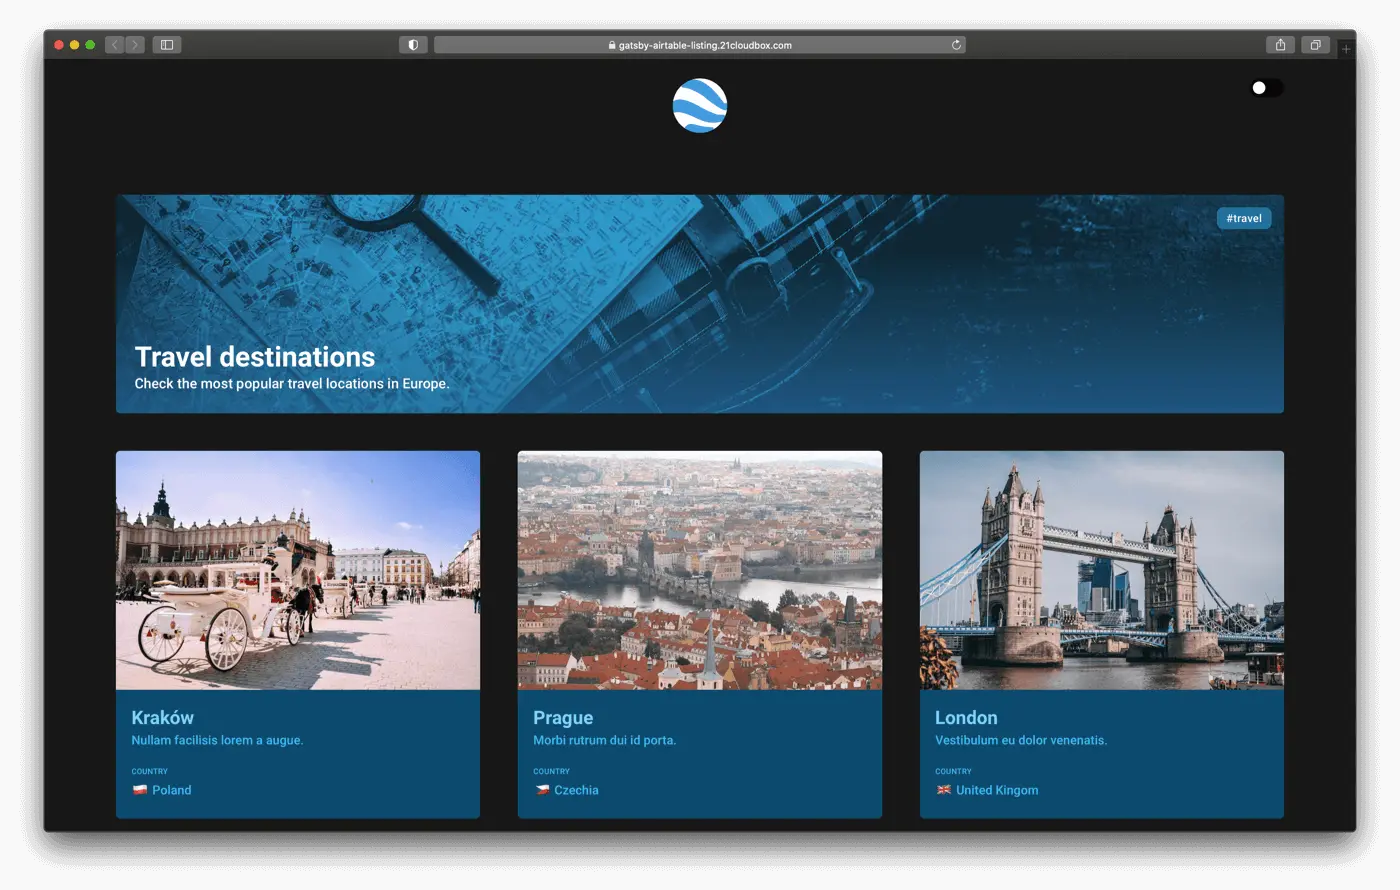Select the #travel tag badge
1400x890 pixels.
1243,218
